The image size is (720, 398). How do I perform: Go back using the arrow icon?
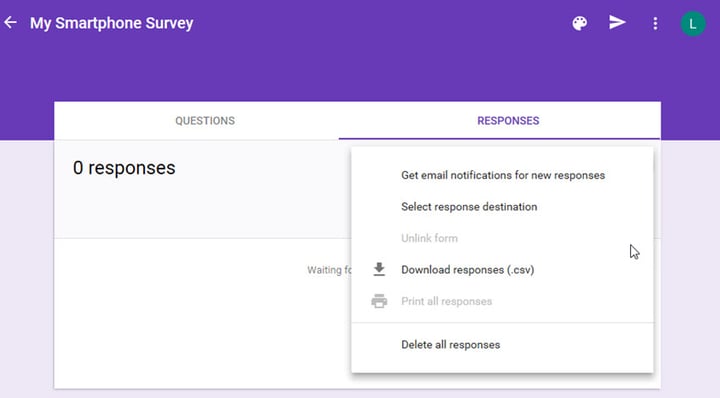point(10,22)
